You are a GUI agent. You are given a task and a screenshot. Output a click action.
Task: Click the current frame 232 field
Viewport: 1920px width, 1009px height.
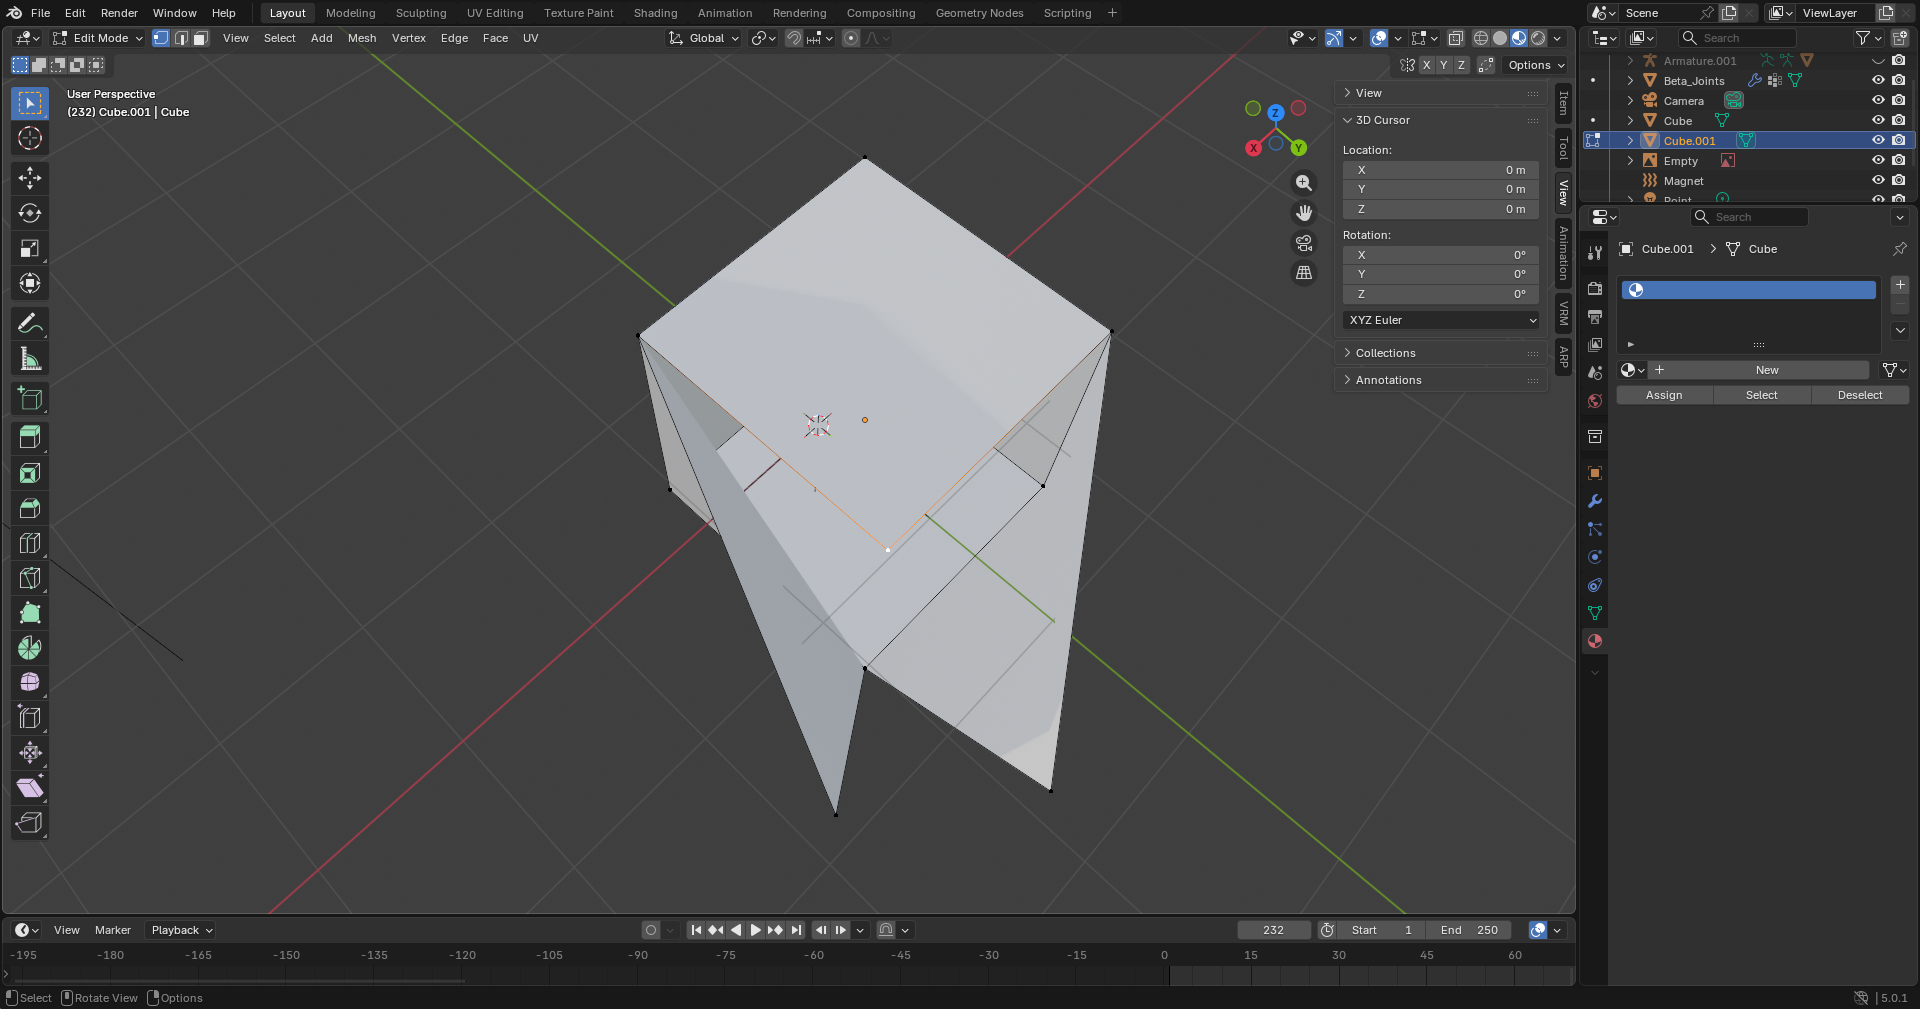pos(1273,930)
